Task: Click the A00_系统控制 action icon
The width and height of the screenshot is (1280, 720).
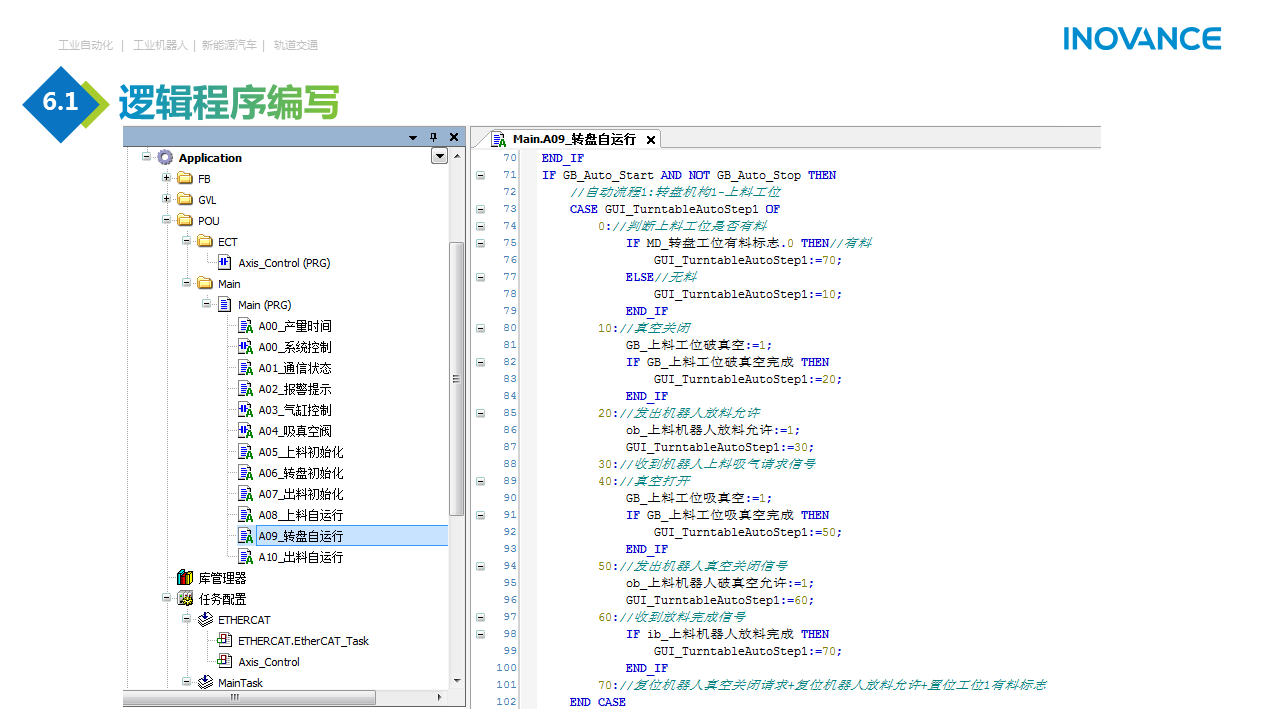Action: click(x=245, y=346)
